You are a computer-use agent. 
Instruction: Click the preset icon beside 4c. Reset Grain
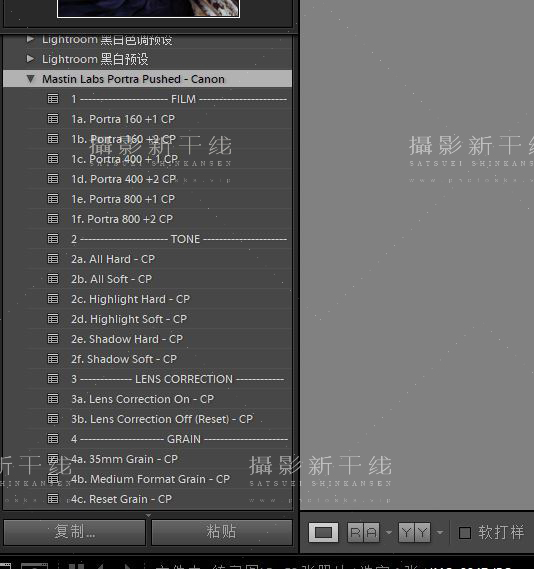(x=53, y=499)
